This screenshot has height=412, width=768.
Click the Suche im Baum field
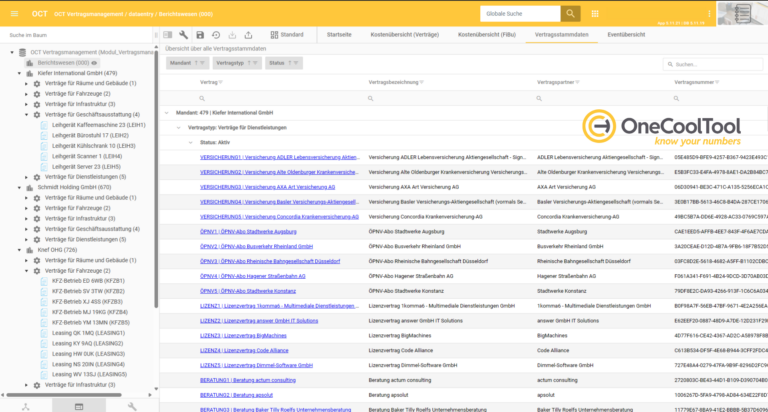pos(78,35)
